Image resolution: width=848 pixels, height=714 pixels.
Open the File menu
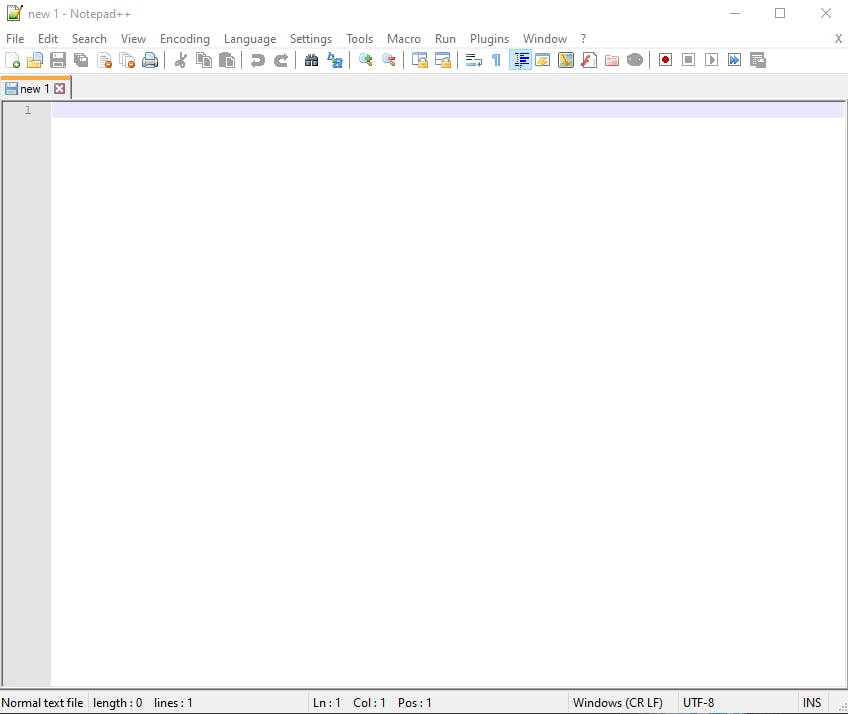coord(15,39)
